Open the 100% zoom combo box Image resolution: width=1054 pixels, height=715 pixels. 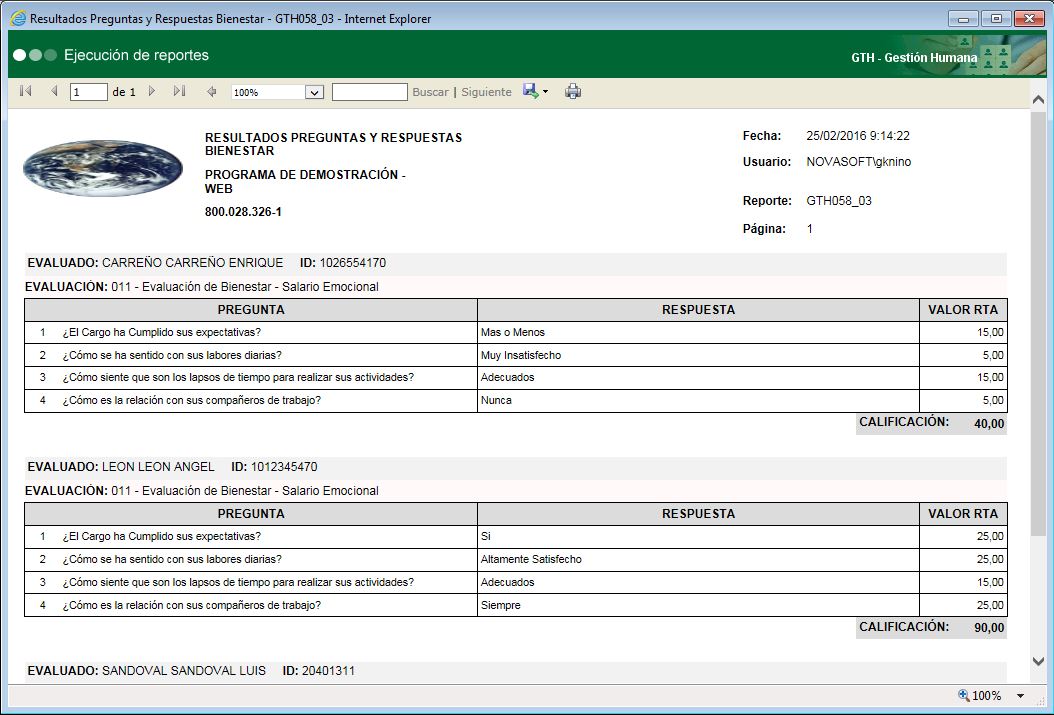278,92
